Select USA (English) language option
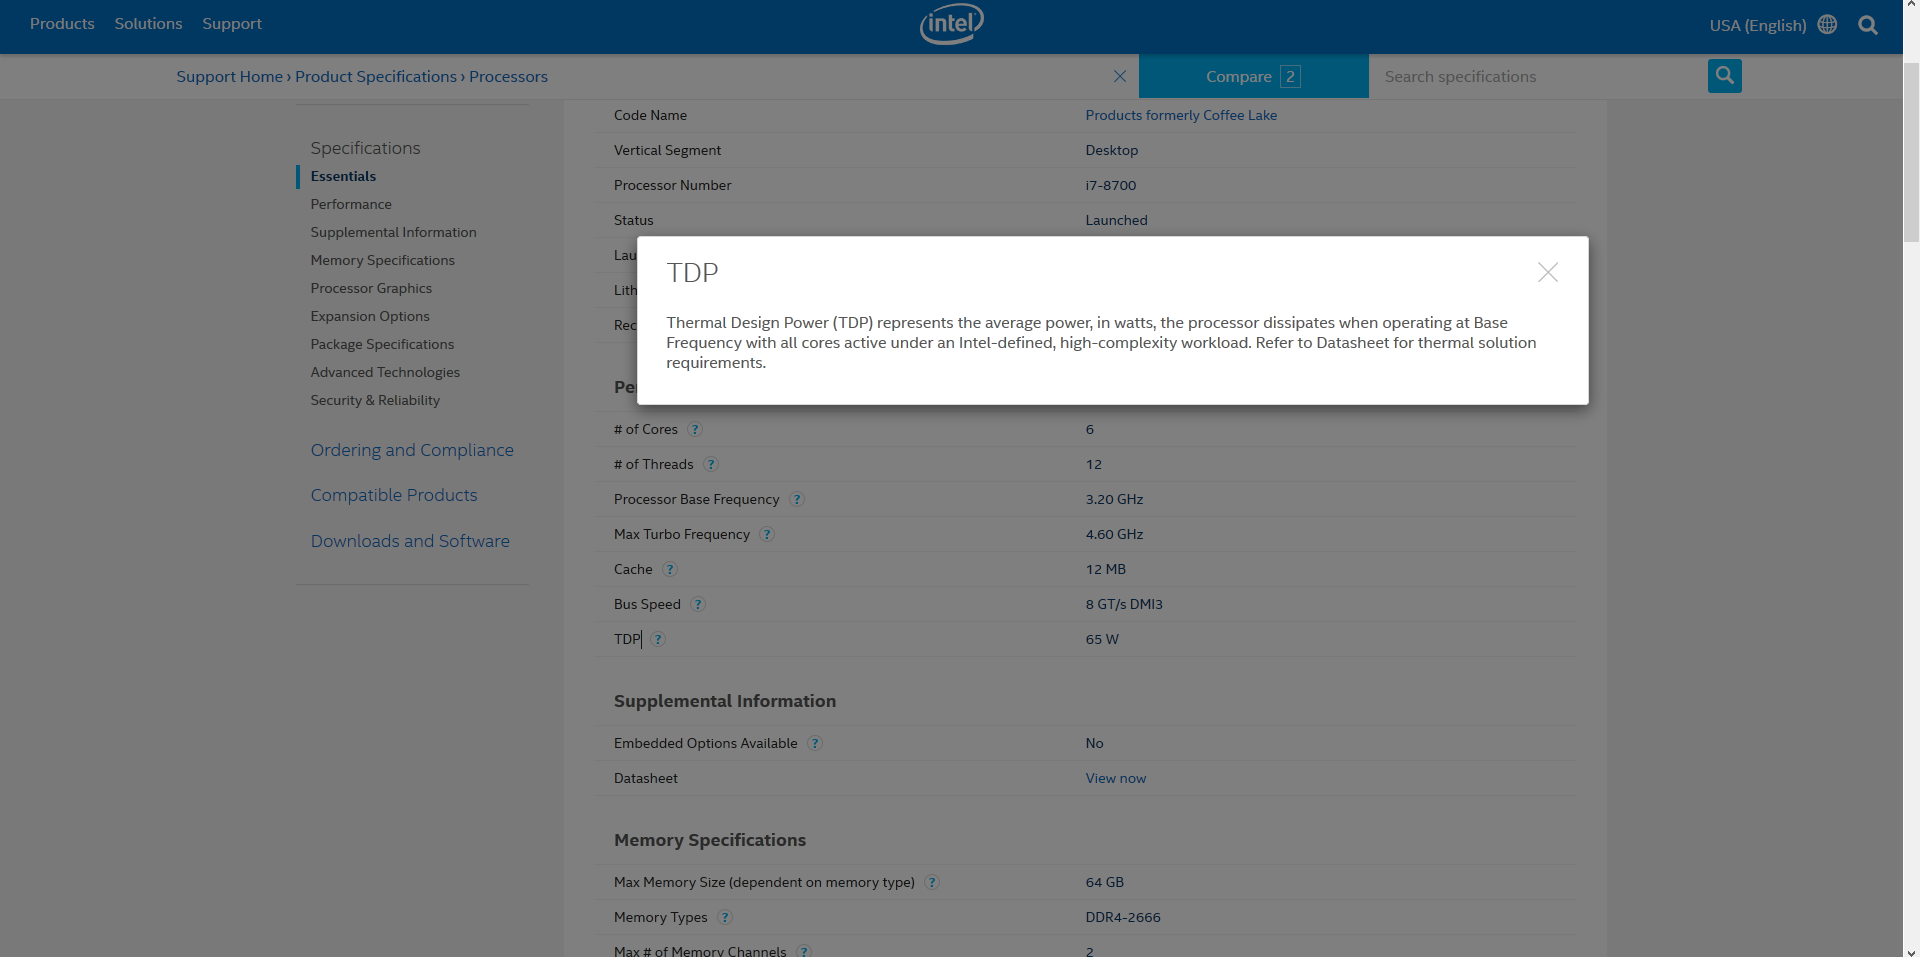 pos(1757,25)
